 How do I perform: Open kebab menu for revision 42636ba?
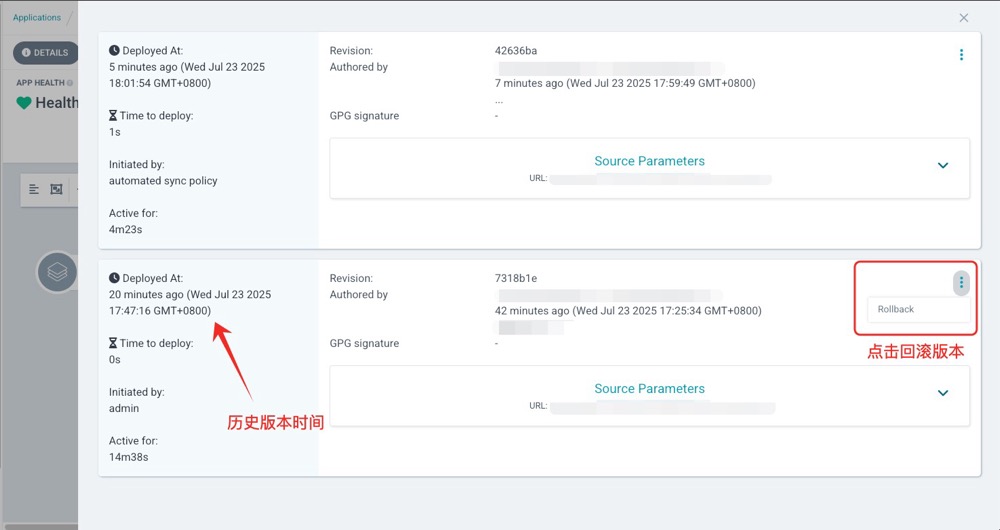pos(961,55)
